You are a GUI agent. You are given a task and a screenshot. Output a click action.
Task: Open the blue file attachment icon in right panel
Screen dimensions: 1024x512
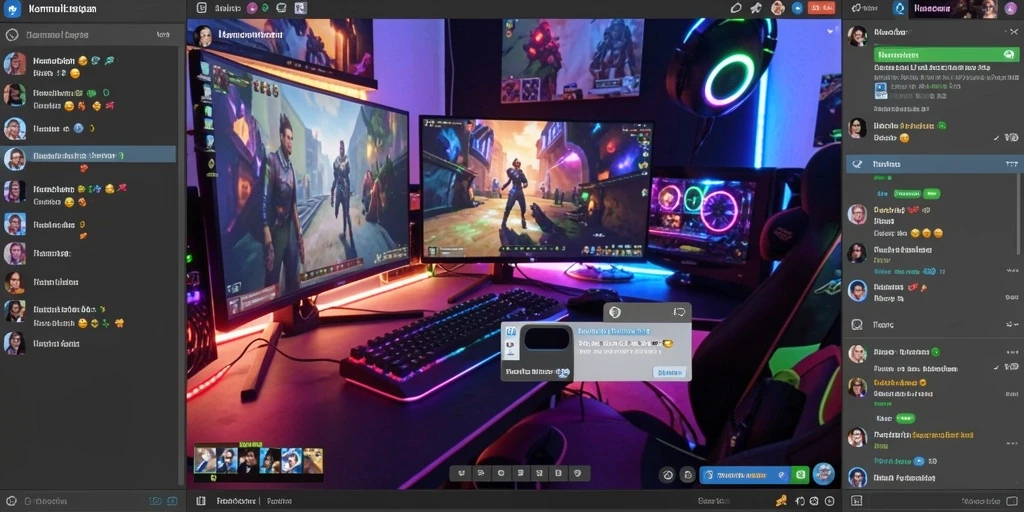click(880, 90)
